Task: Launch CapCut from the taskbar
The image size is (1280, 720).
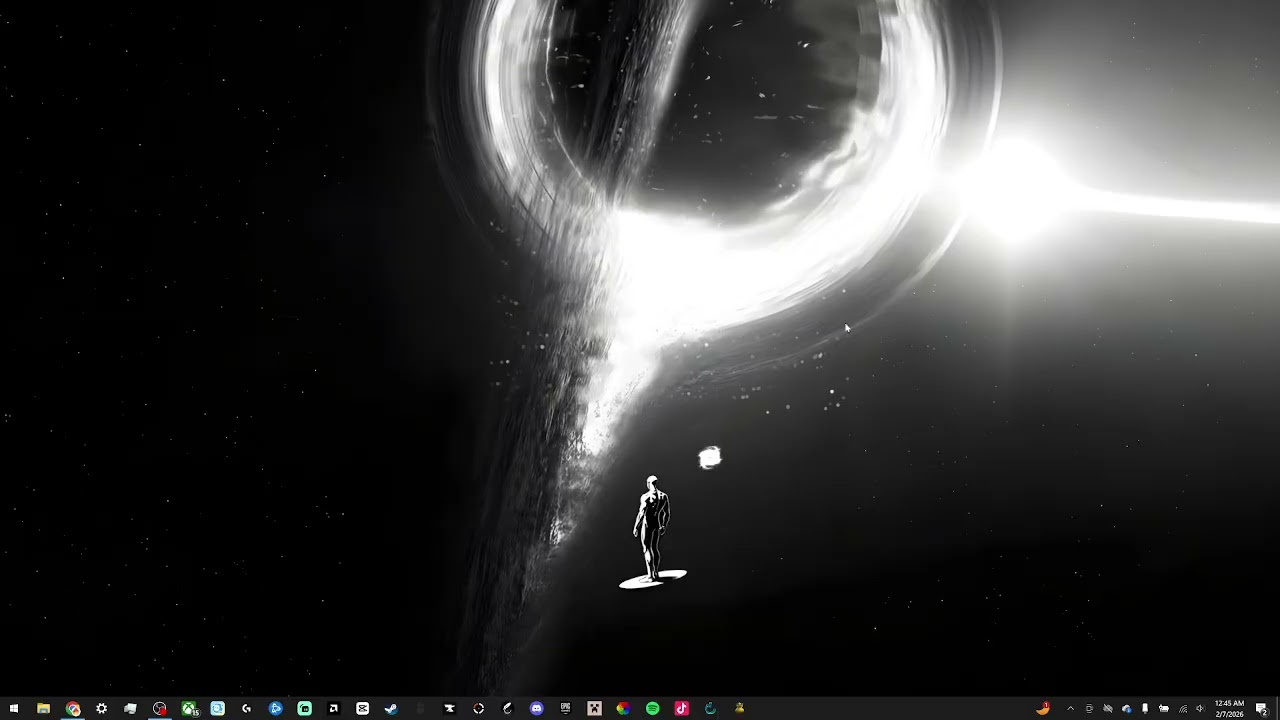Action: pos(362,708)
